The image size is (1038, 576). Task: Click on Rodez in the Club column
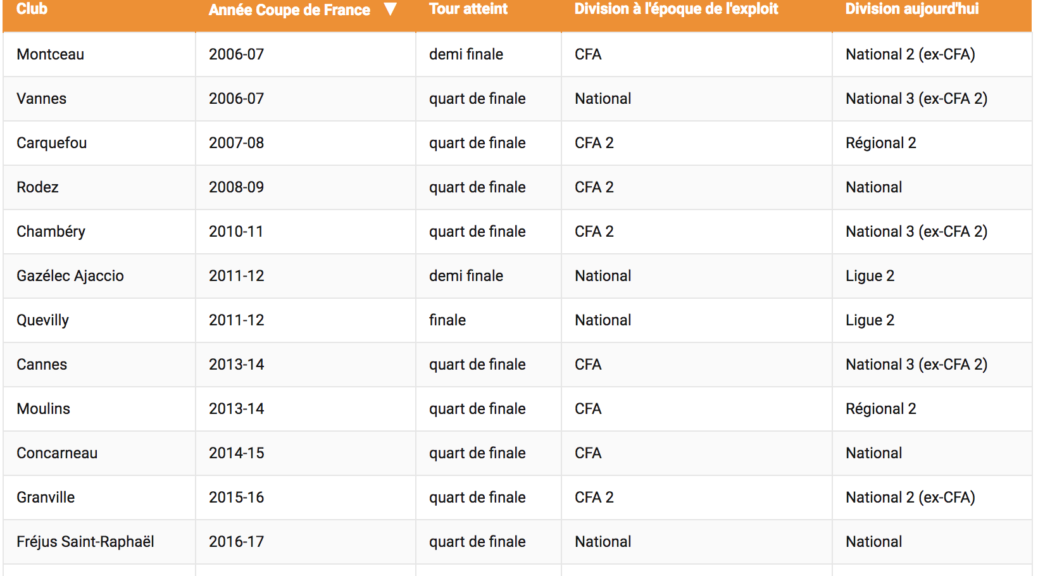37,187
